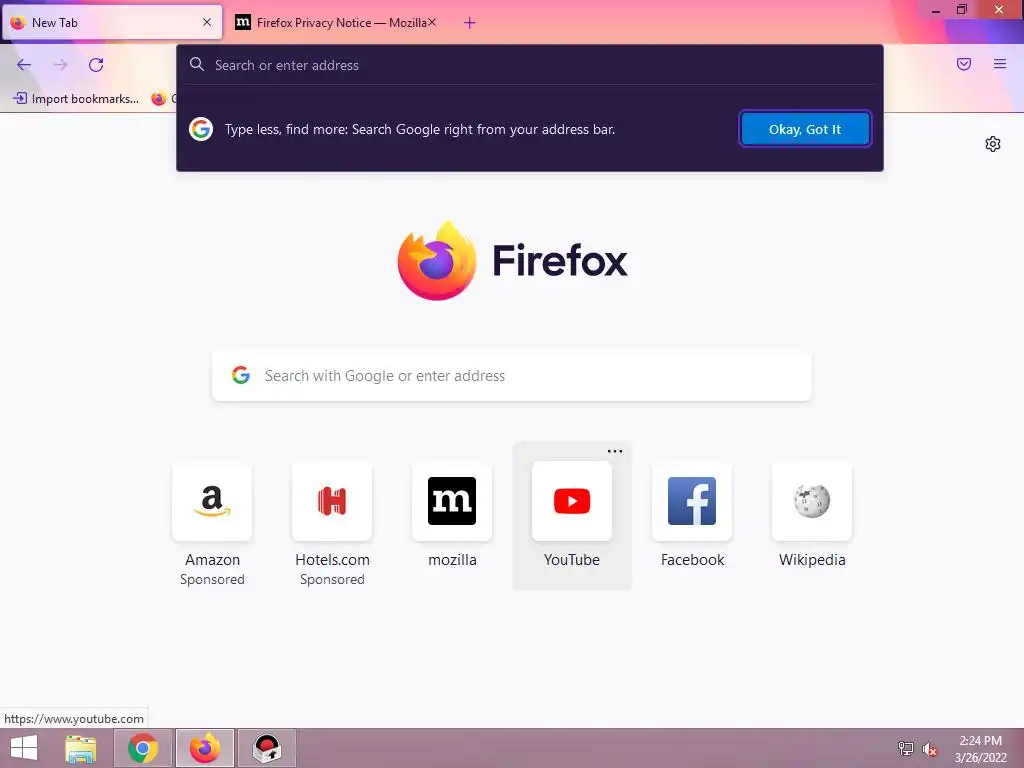1024x768 pixels.
Task: Open the Save to Pocket icon
Action: [964, 64]
